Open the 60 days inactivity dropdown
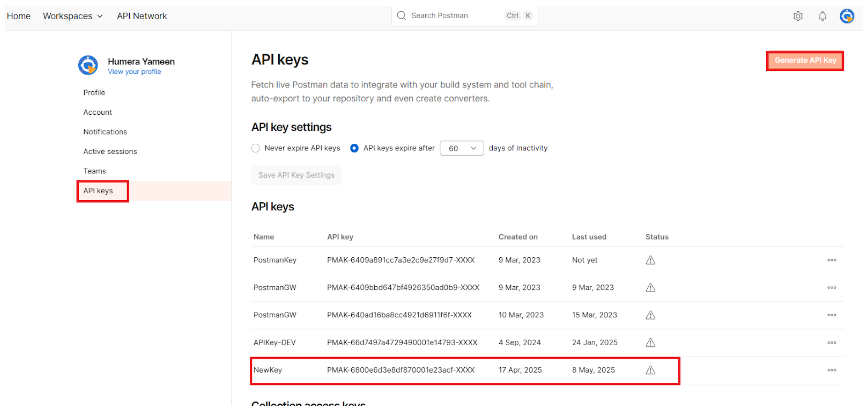Viewport: 867px width, 412px height. [x=462, y=148]
